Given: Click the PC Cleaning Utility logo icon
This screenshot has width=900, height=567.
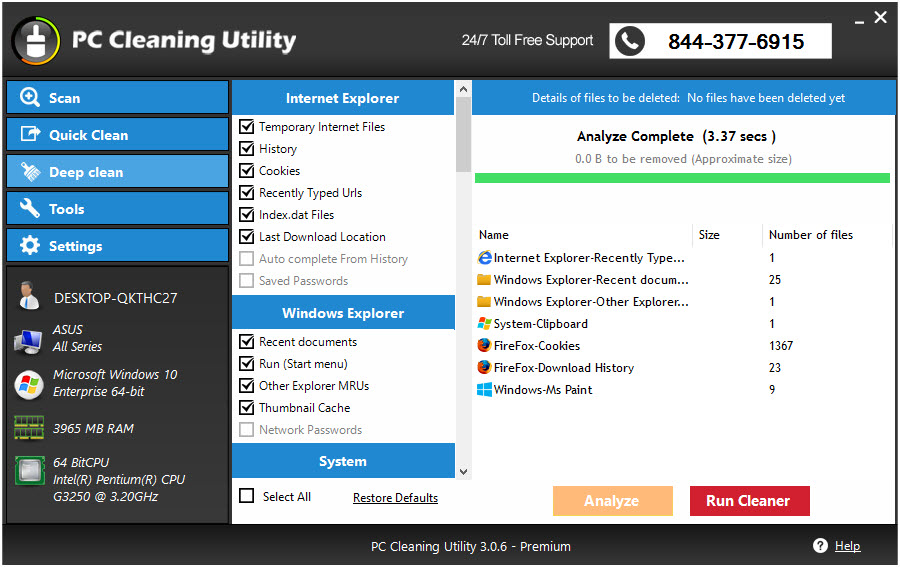Looking at the screenshot, I should (x=36, y=41).
